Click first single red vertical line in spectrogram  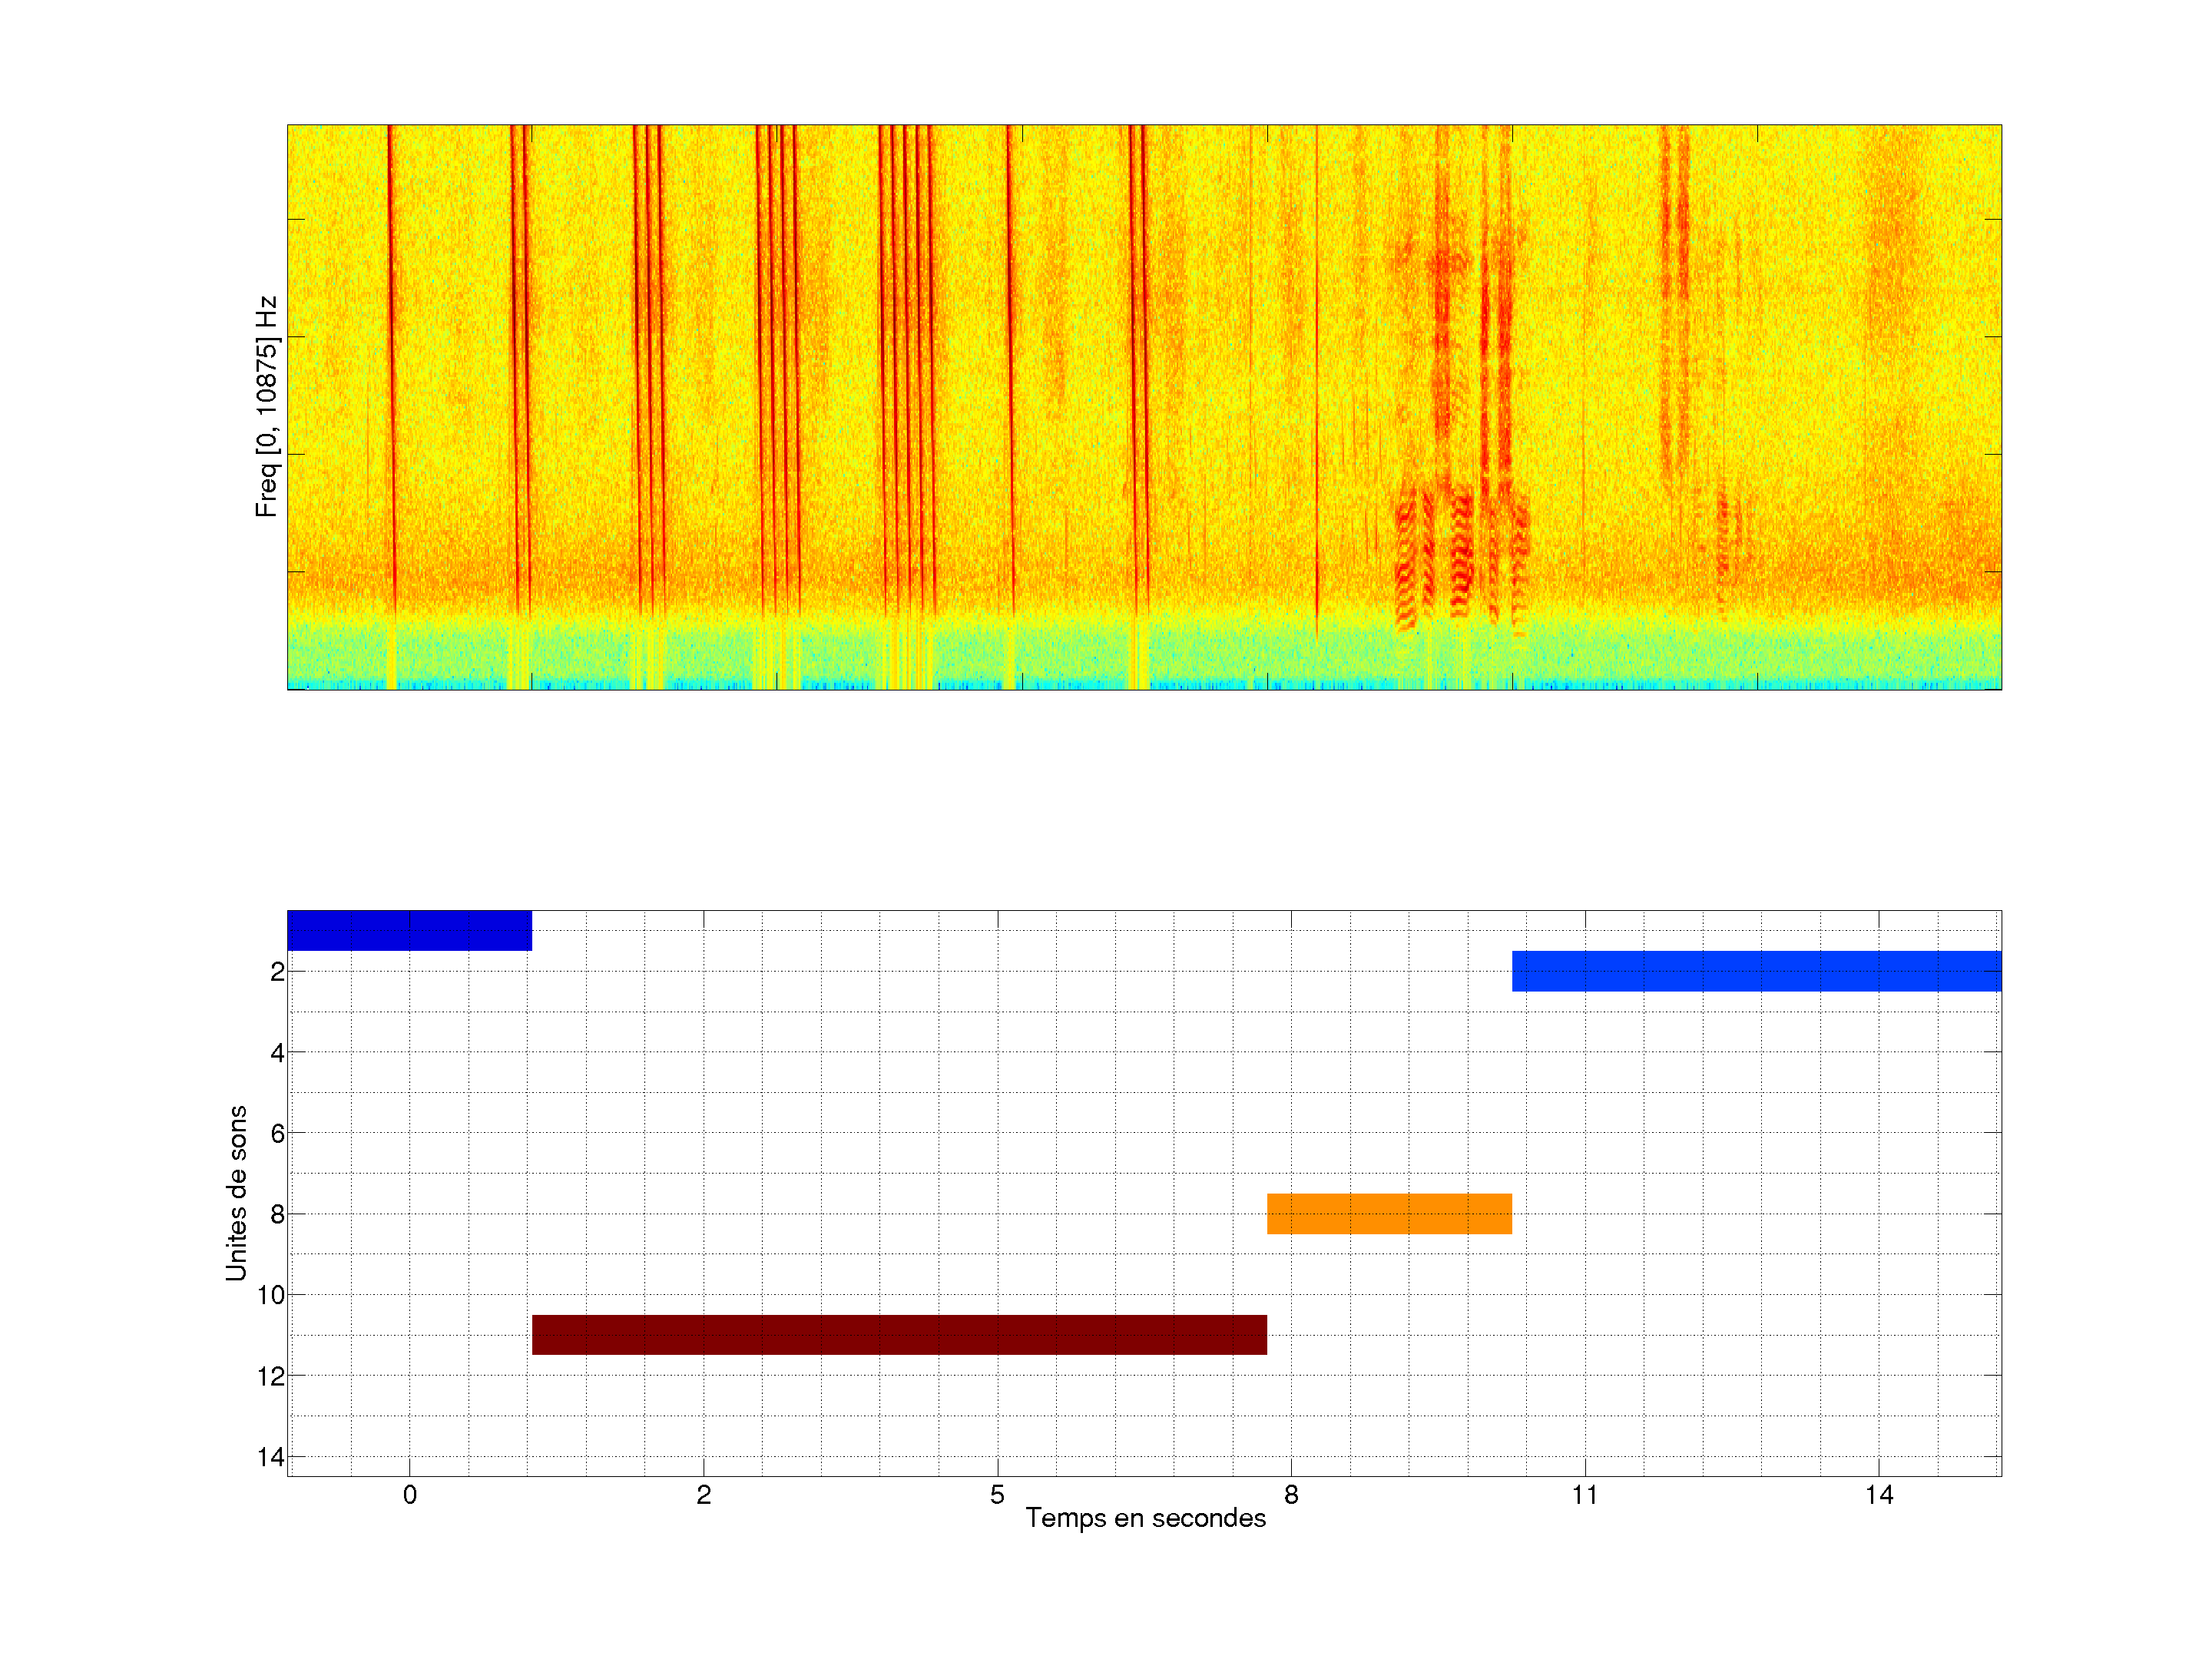pos(391,350)
